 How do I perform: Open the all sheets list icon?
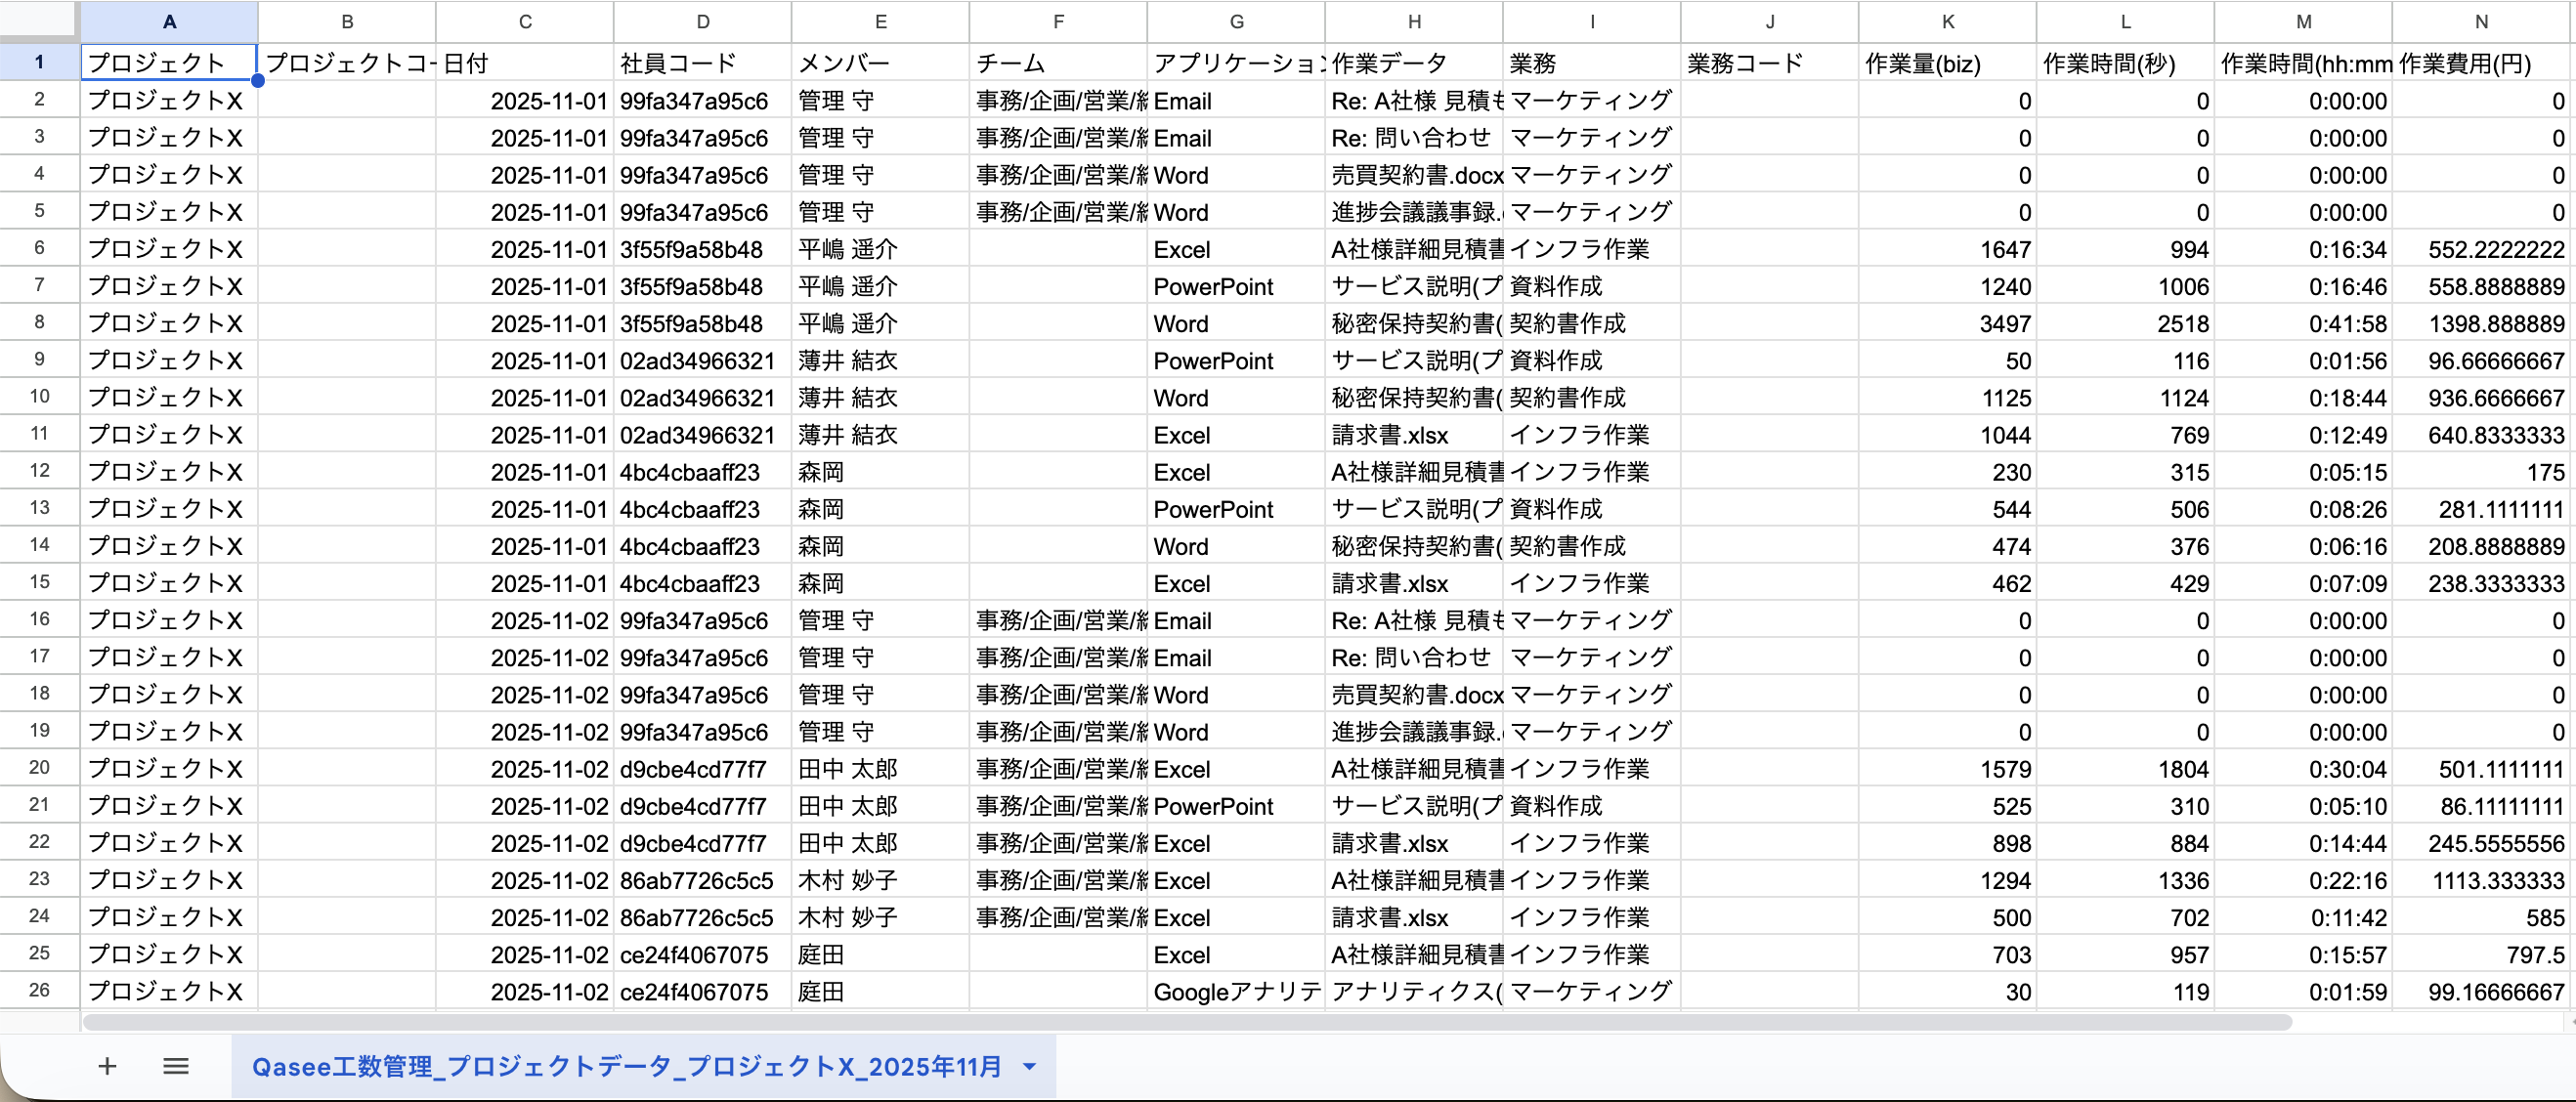176,1066
